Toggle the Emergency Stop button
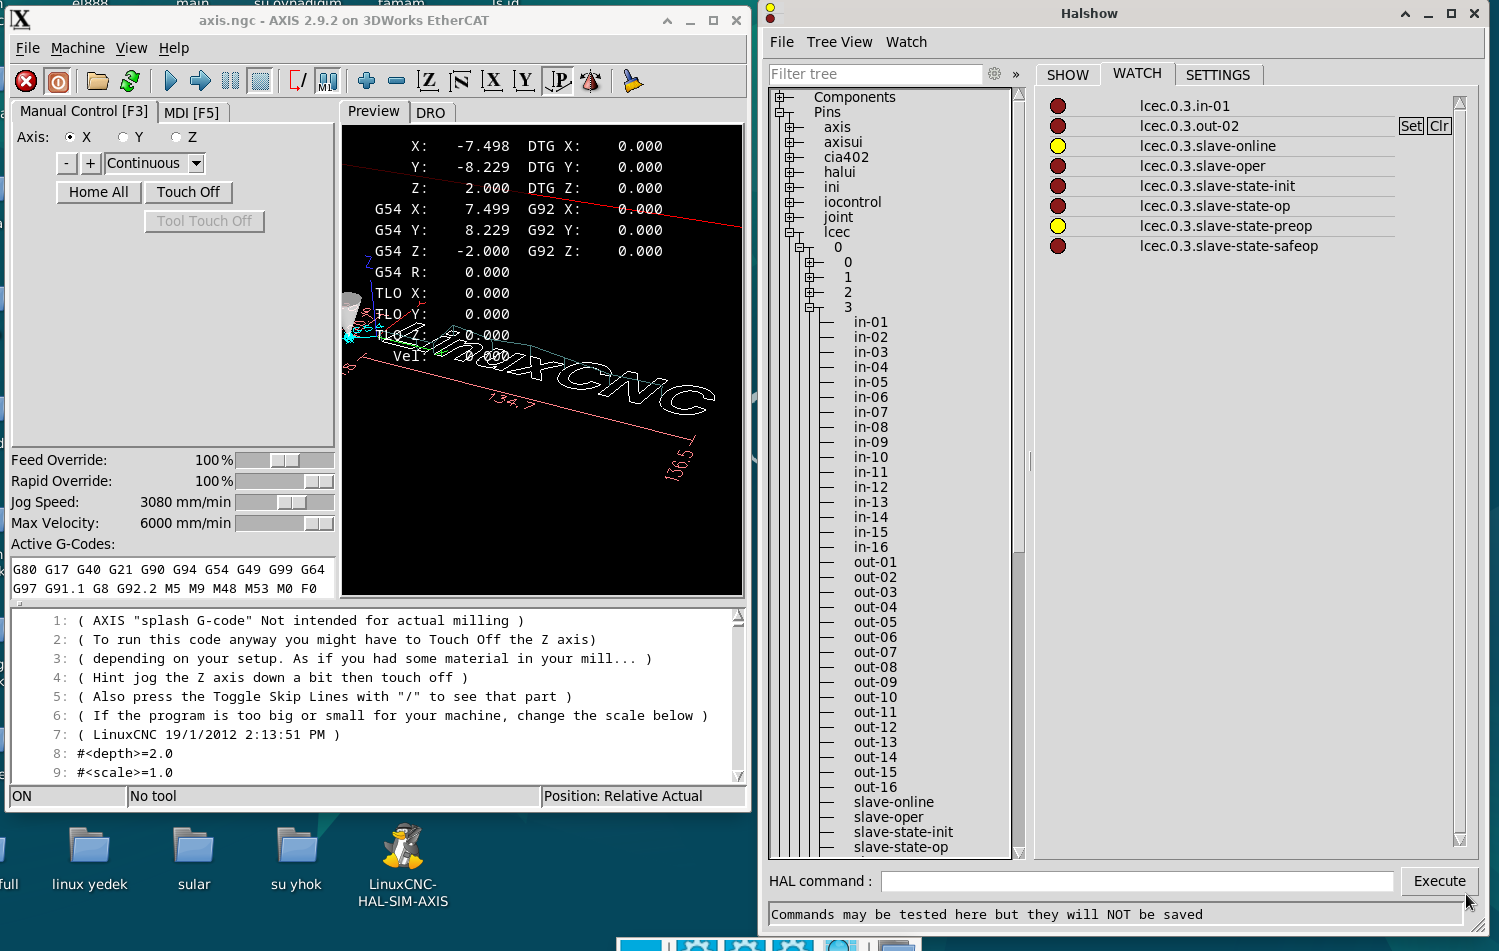The image size is (1499, 951). (x=26, y=82)
